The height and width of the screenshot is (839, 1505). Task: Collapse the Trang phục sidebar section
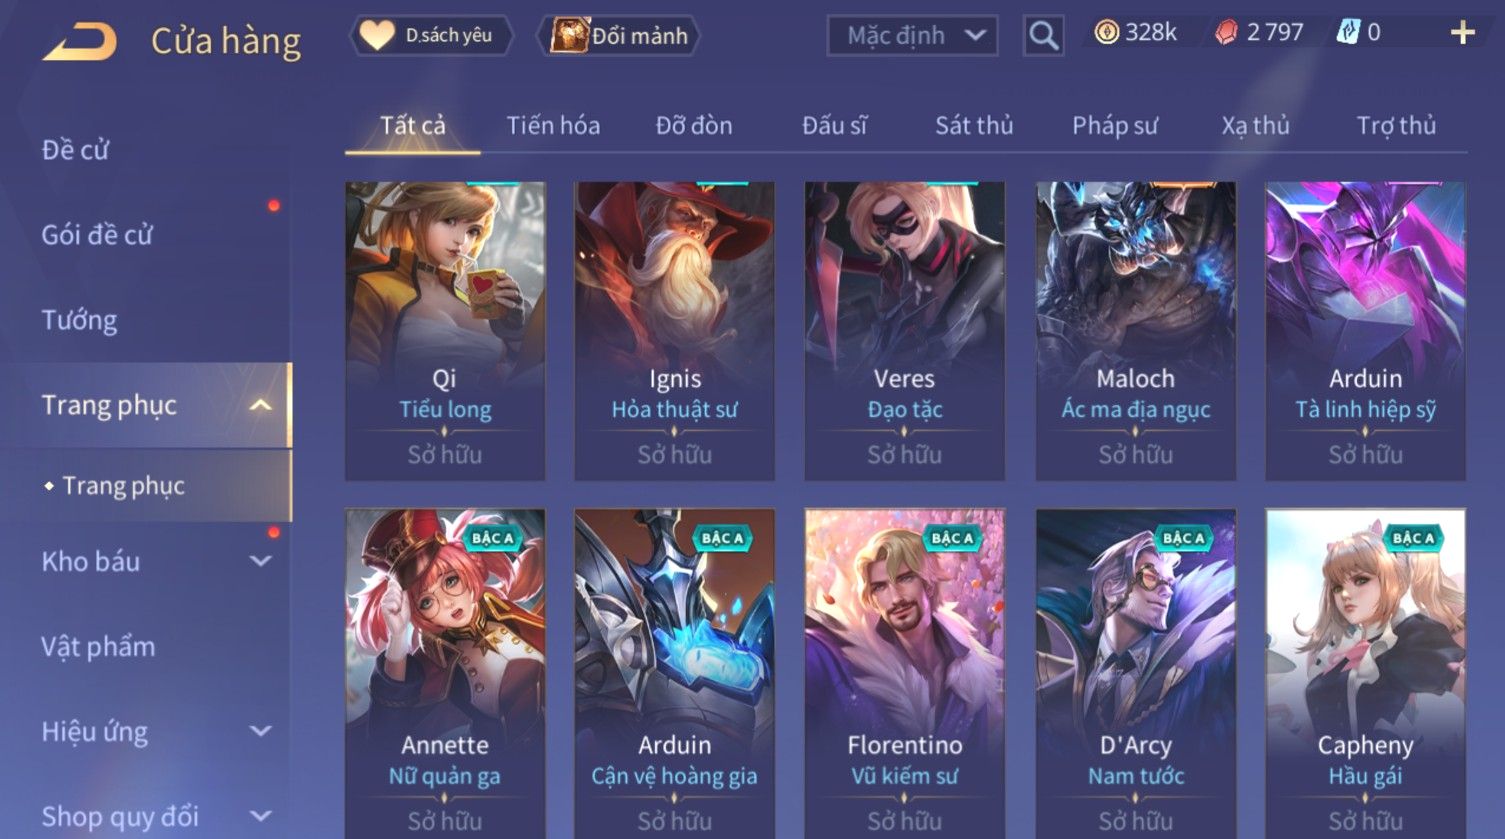(260, 405)
